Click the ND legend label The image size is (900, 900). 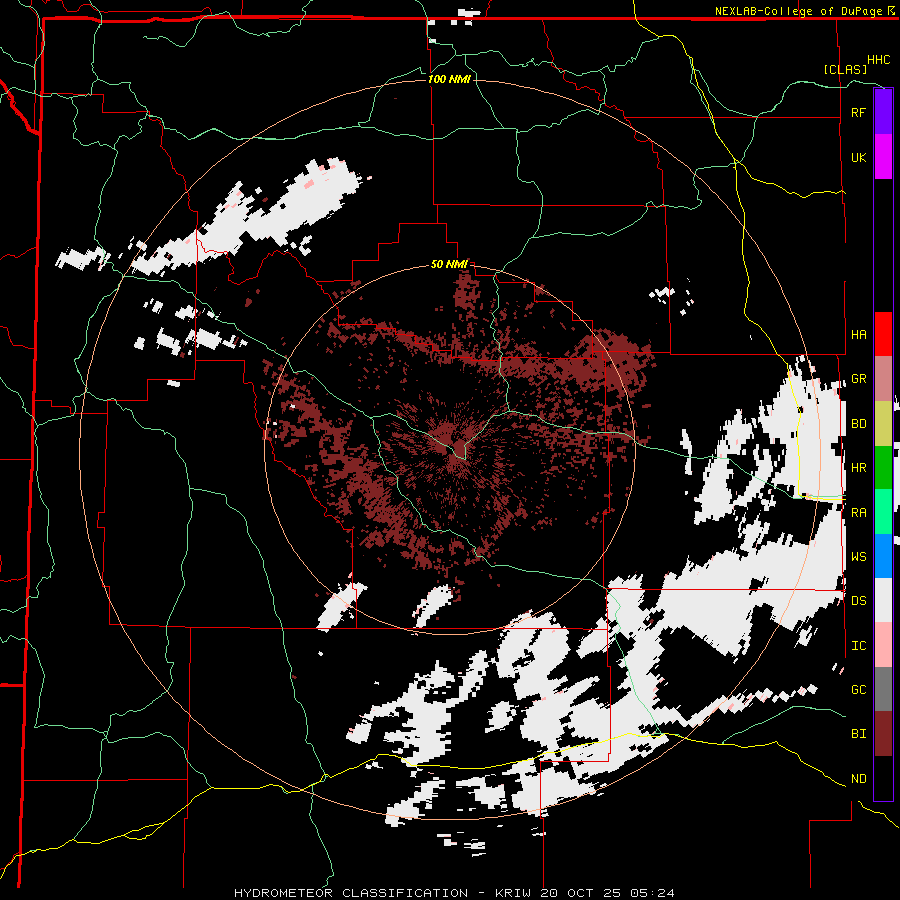858,779
